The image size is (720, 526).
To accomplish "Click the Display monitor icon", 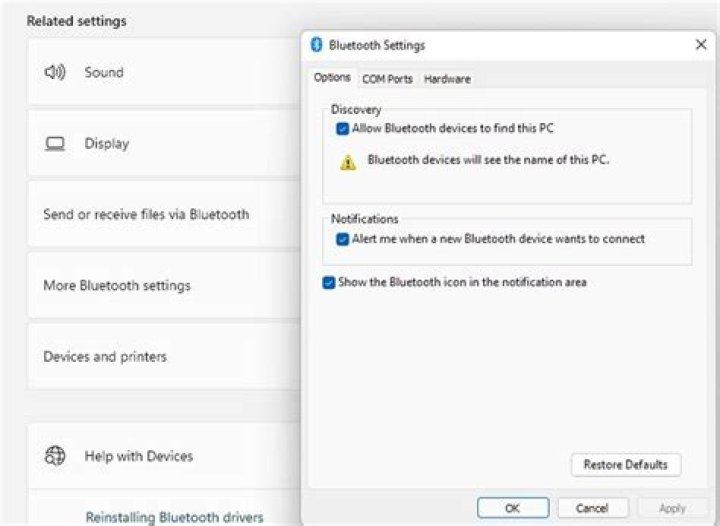I will pyautogui.click(x=55, y=143).
